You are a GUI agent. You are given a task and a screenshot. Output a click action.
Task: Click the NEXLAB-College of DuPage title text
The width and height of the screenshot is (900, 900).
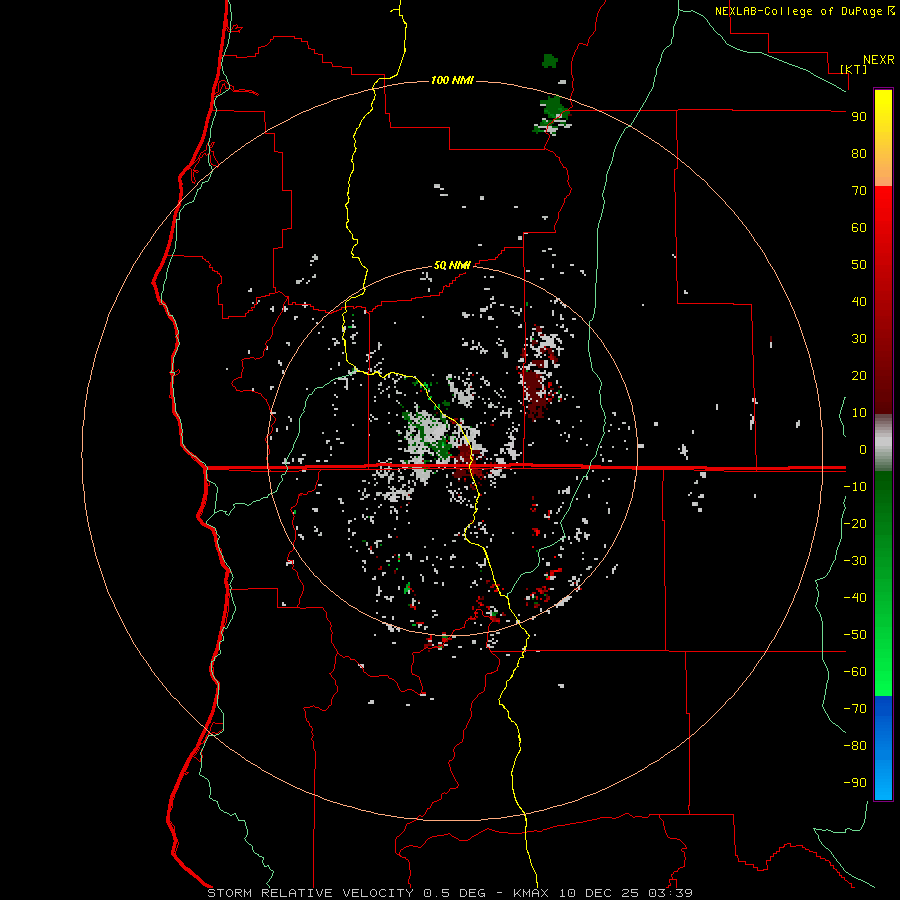(x=799, y=11)
